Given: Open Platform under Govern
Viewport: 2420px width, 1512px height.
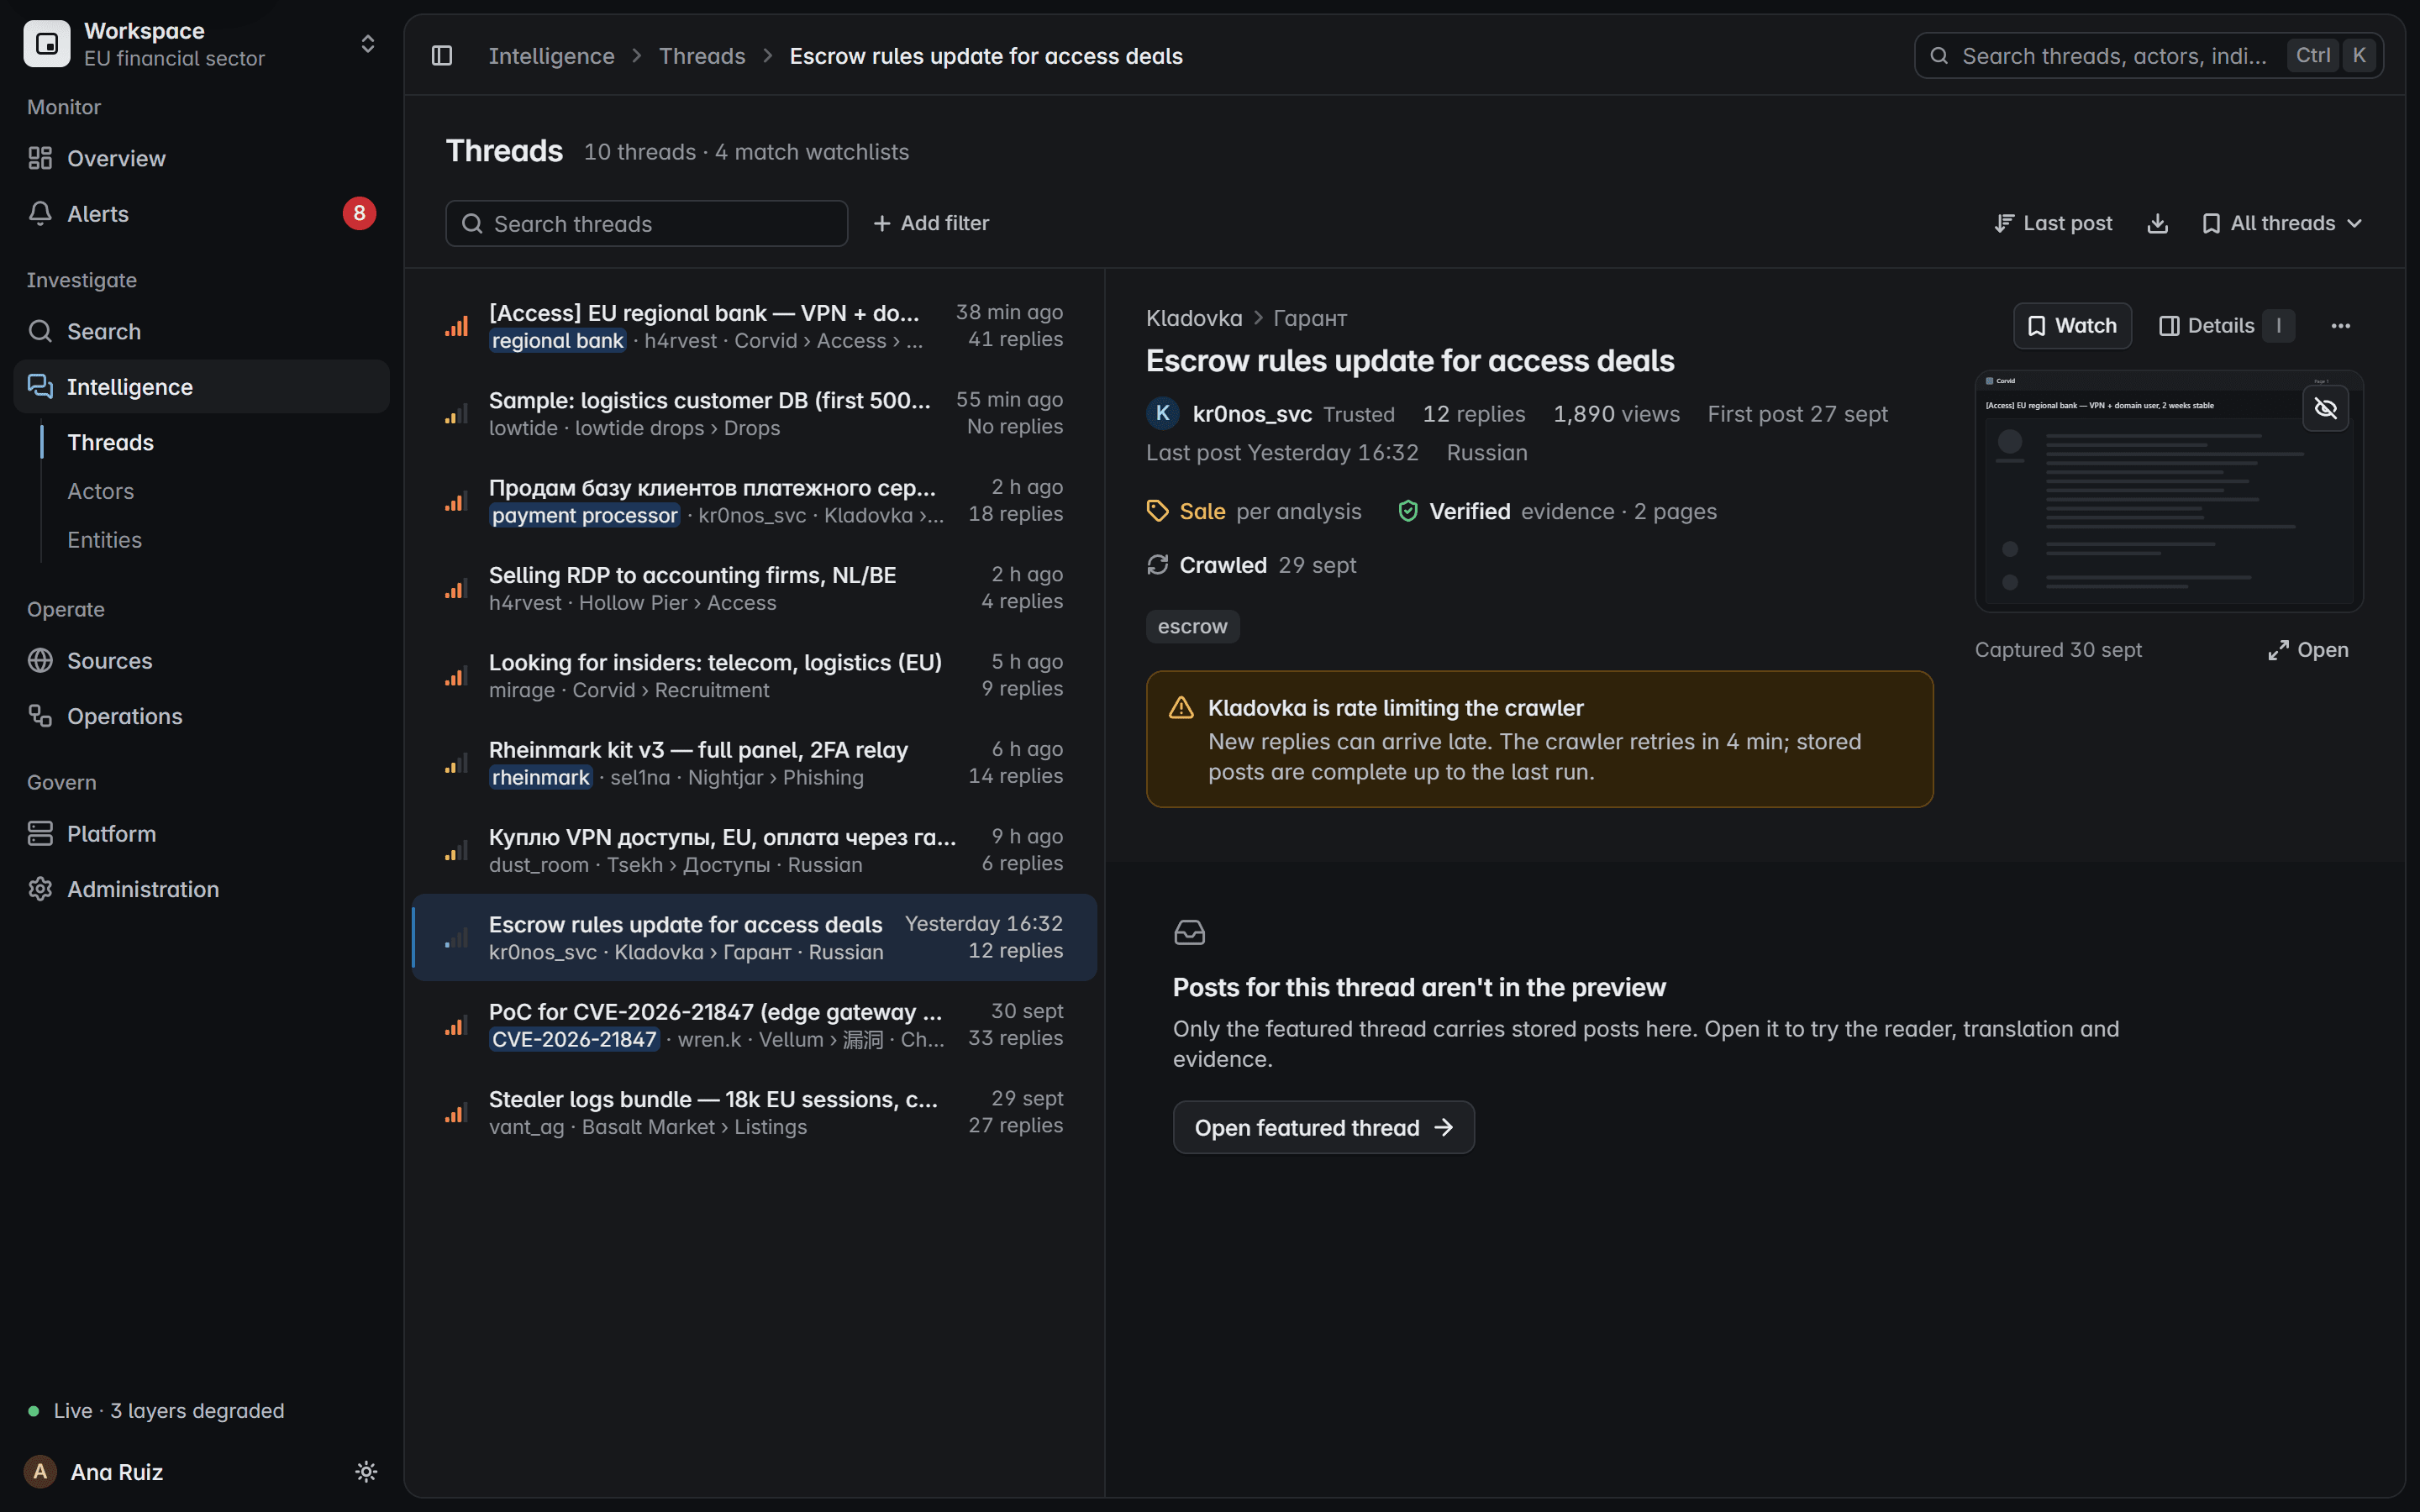Looking at the screenshot, I should (201, 834).
